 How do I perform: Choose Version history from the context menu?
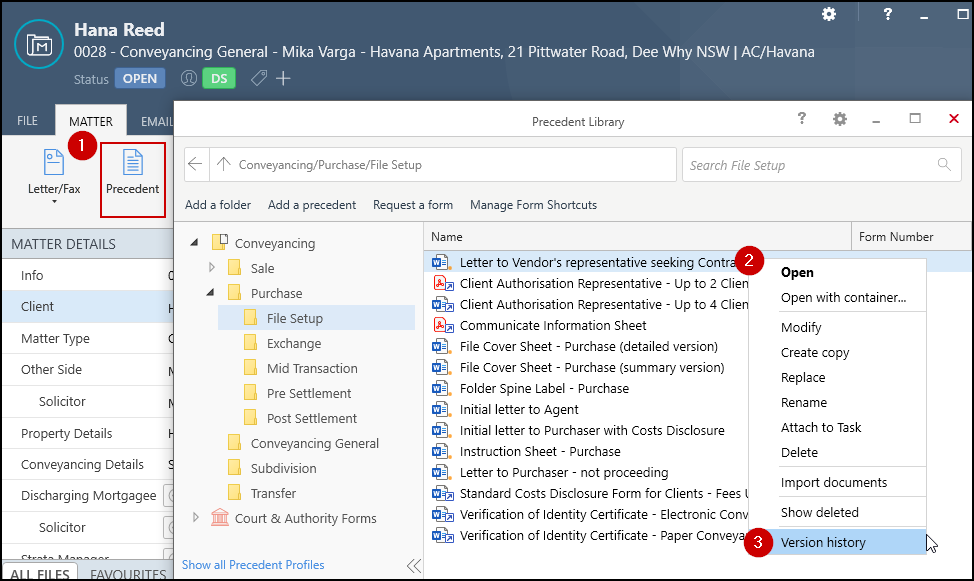(x=823, y=543)
